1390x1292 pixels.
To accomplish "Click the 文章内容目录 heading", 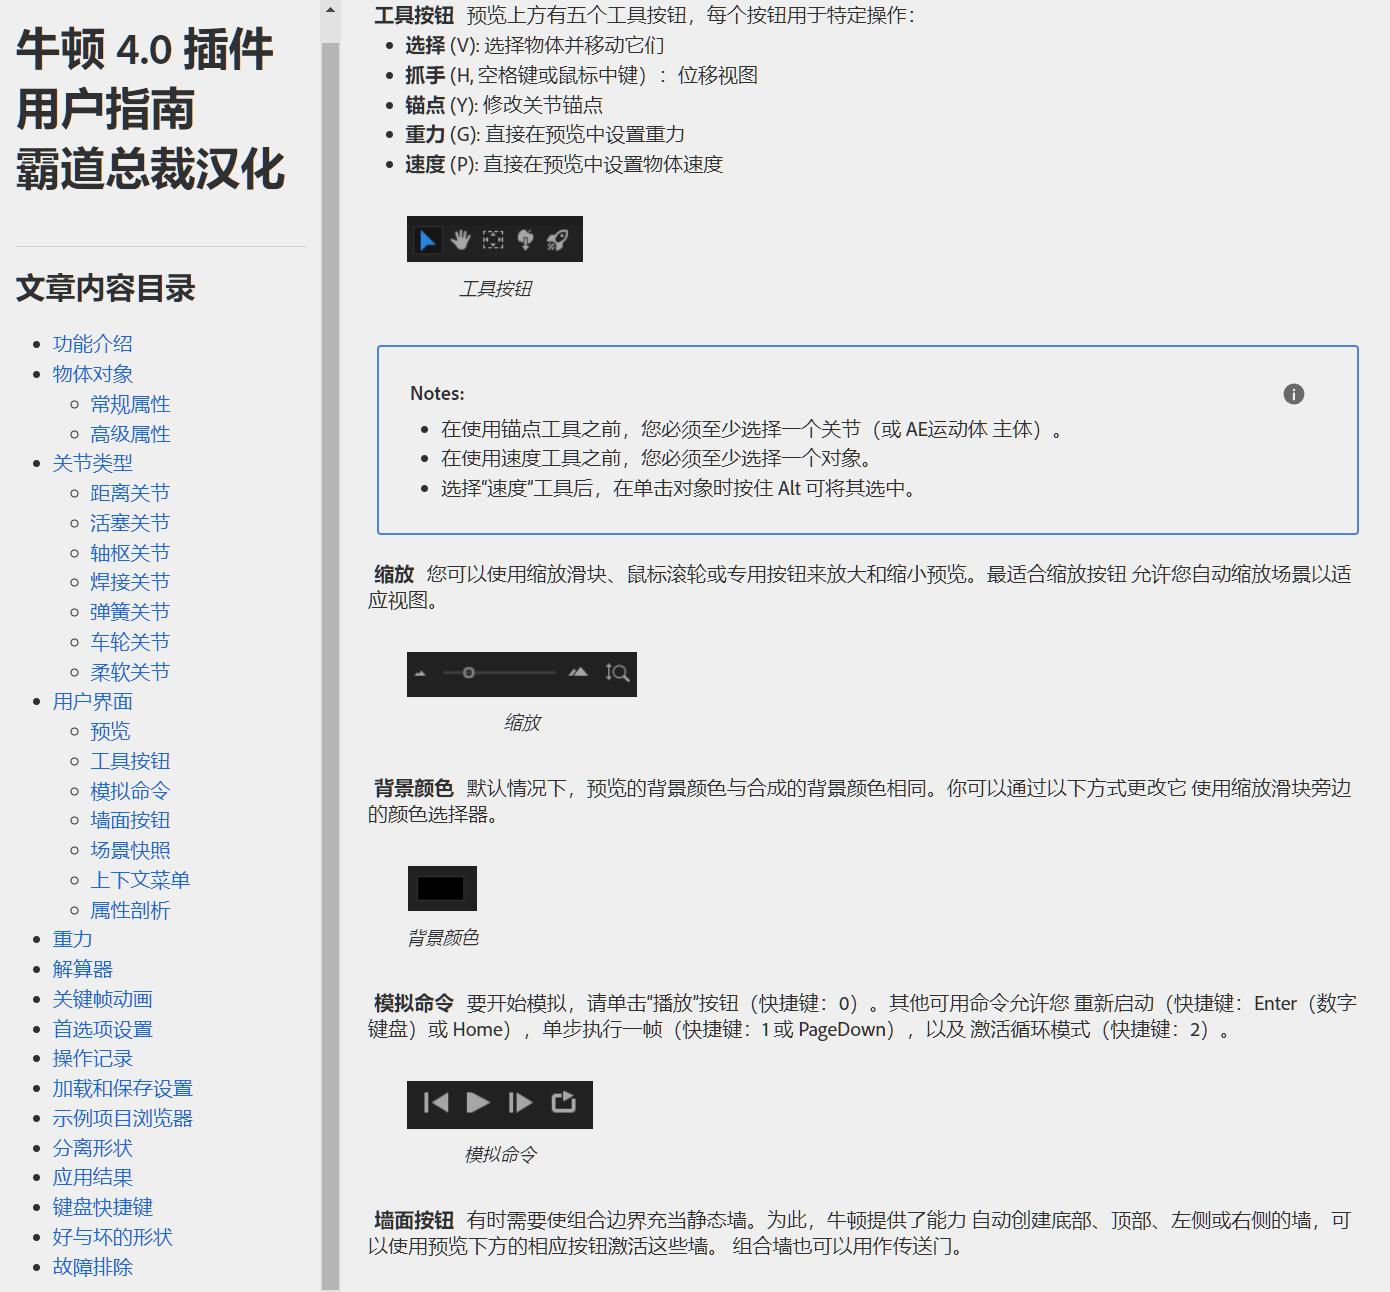I will pos(106,288).
